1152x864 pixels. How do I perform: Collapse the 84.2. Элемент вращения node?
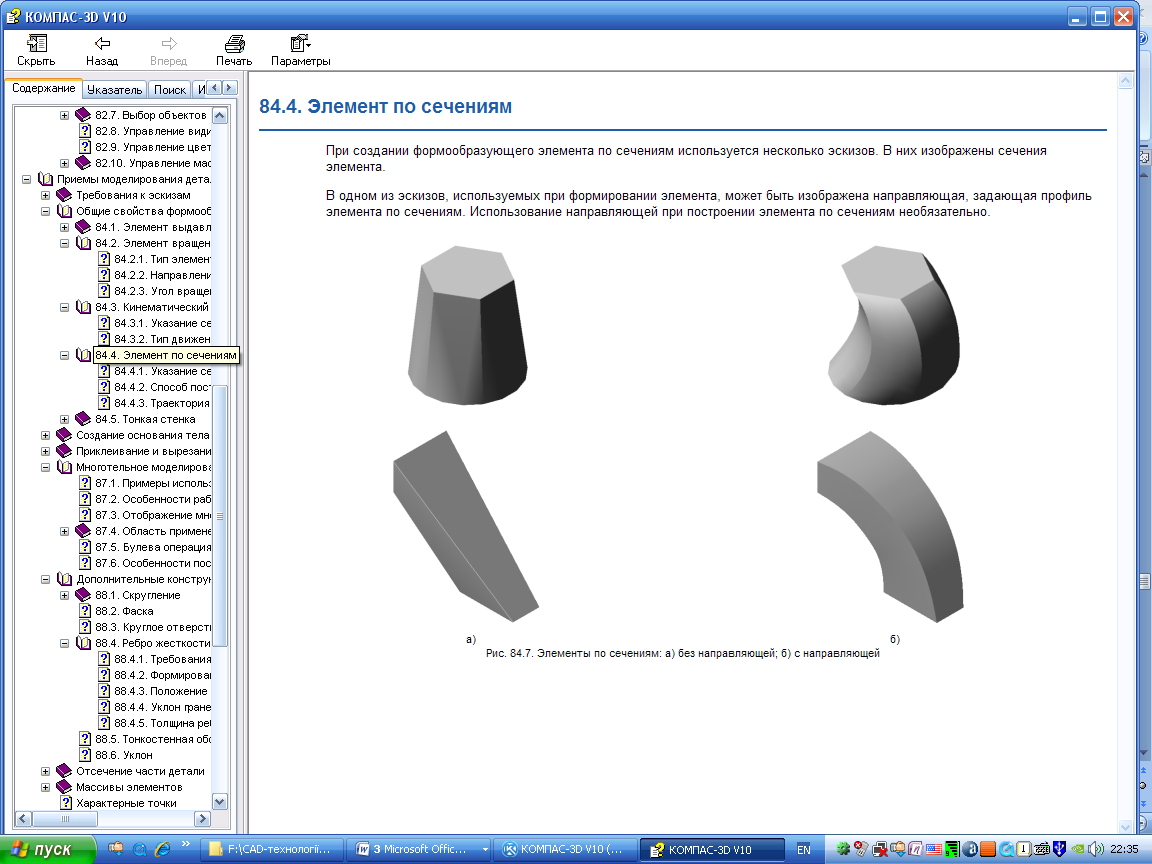[65, 243]
